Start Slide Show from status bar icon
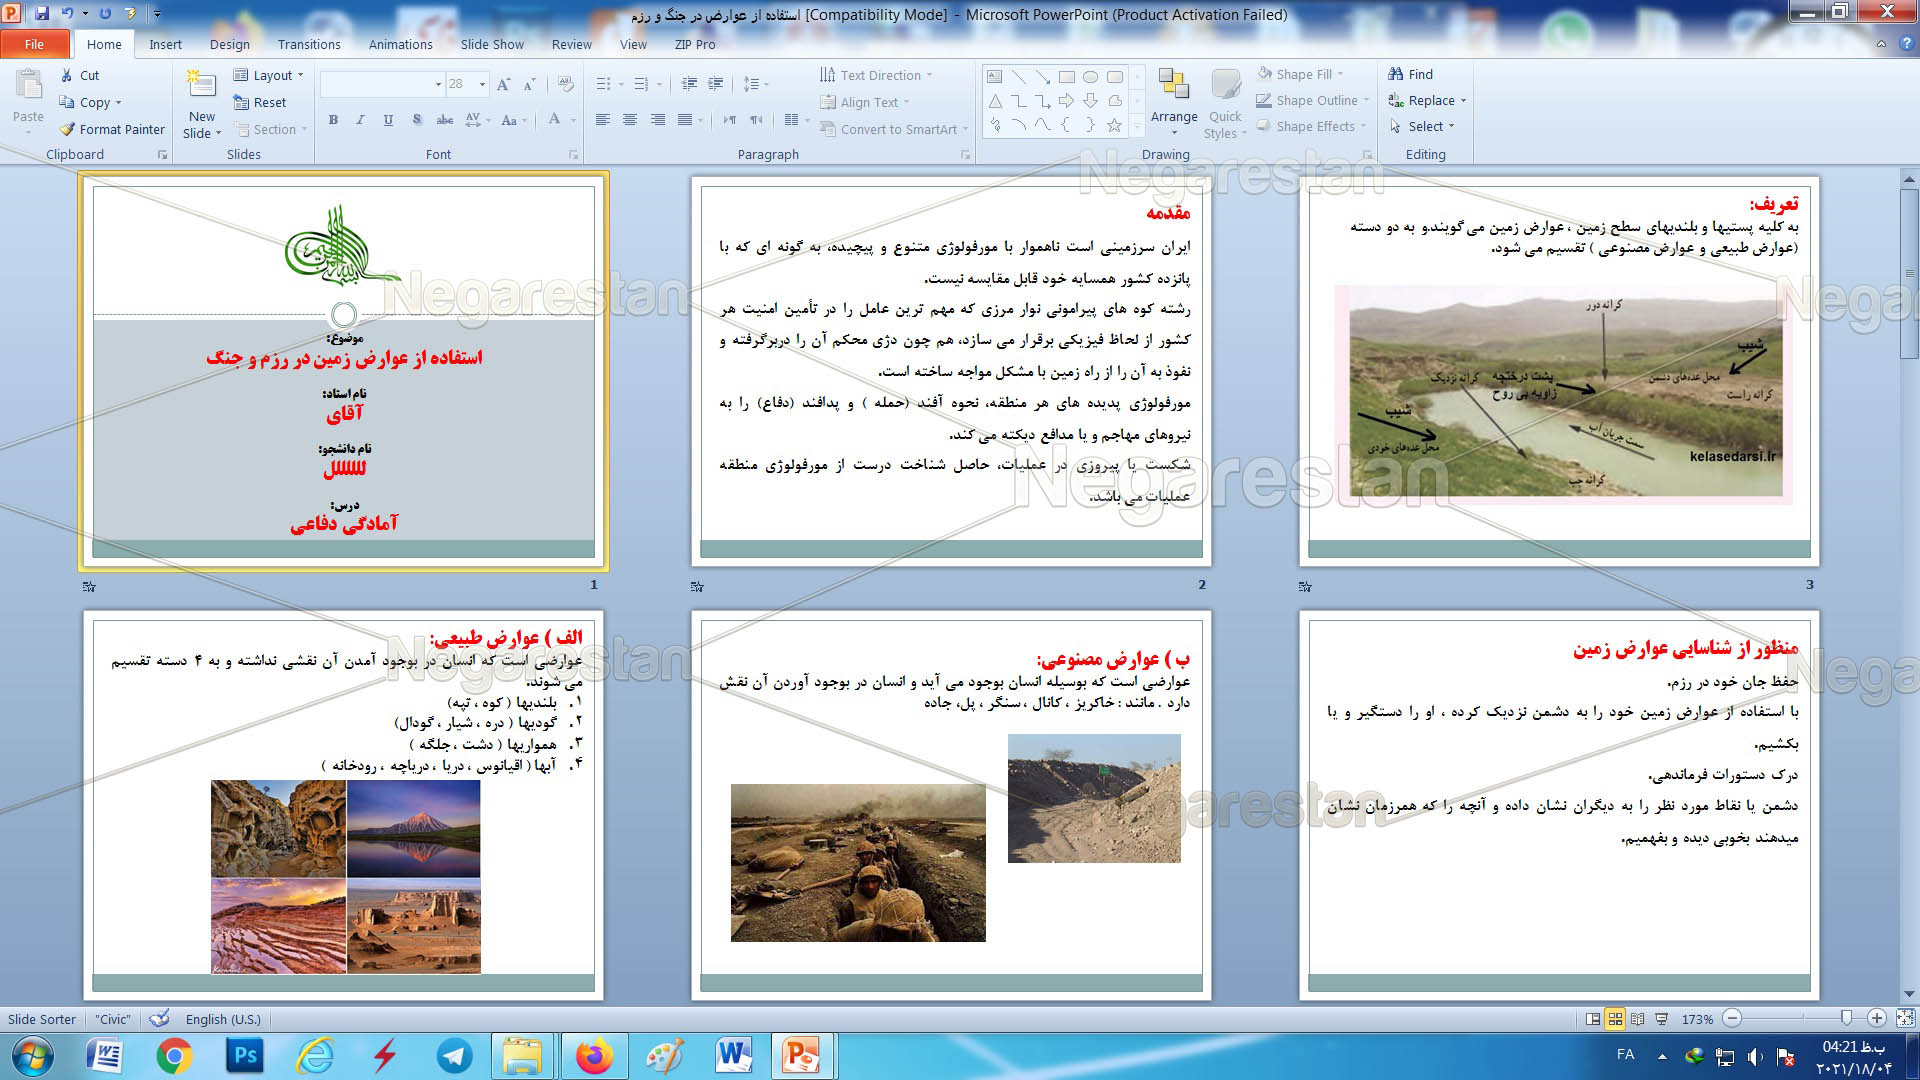This screenshot has width=1920, height=1080. (1661, 1019)
